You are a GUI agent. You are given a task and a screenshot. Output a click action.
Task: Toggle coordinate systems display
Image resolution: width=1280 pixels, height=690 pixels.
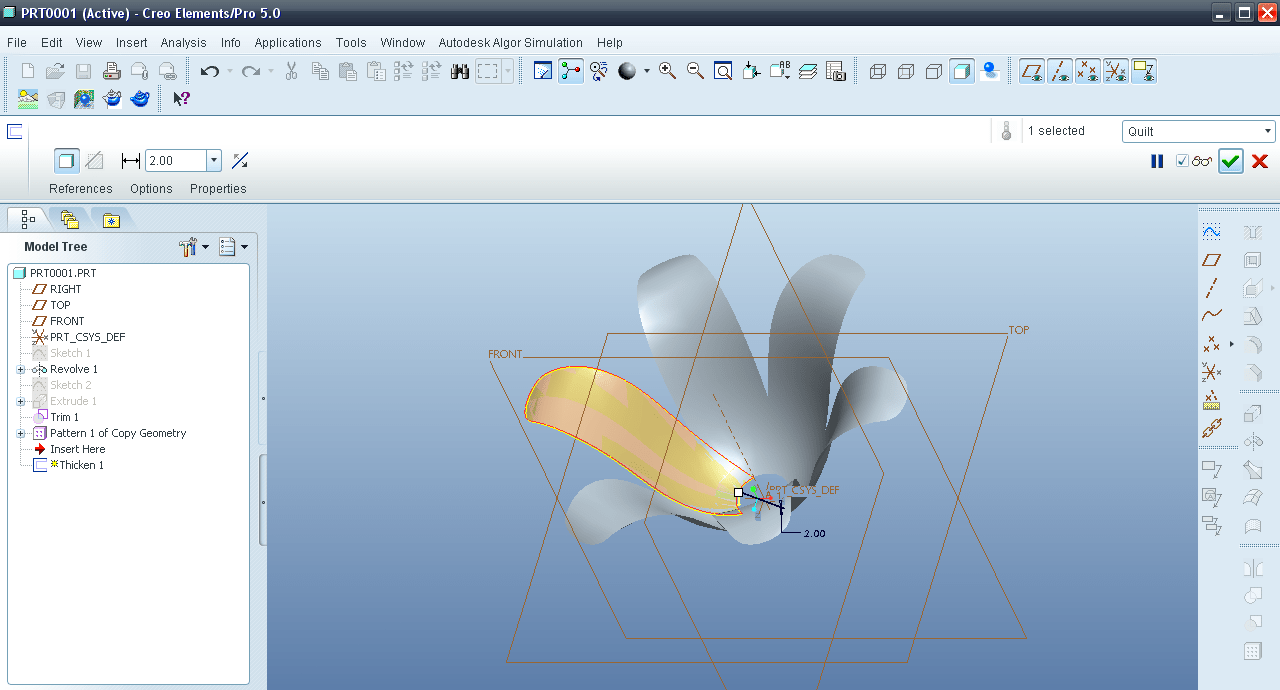[x=1116, y=71]
